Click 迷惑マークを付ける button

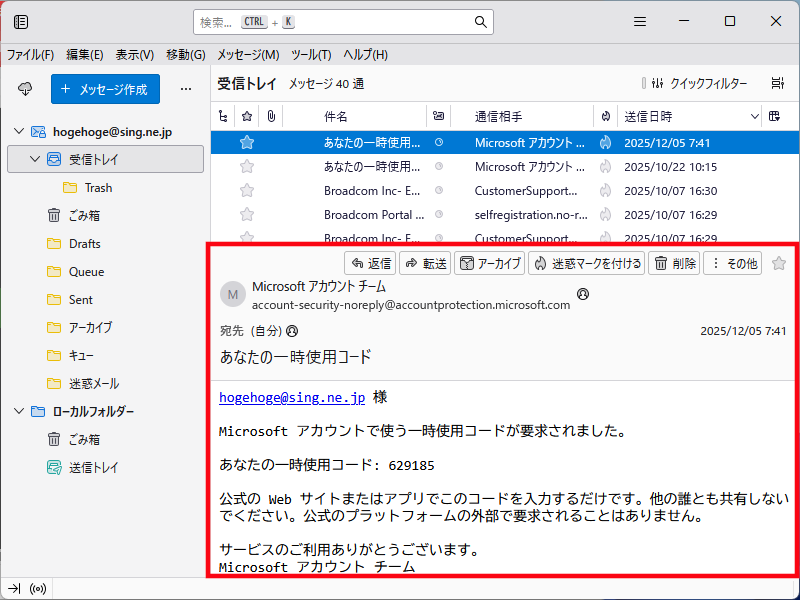[587, 263]
